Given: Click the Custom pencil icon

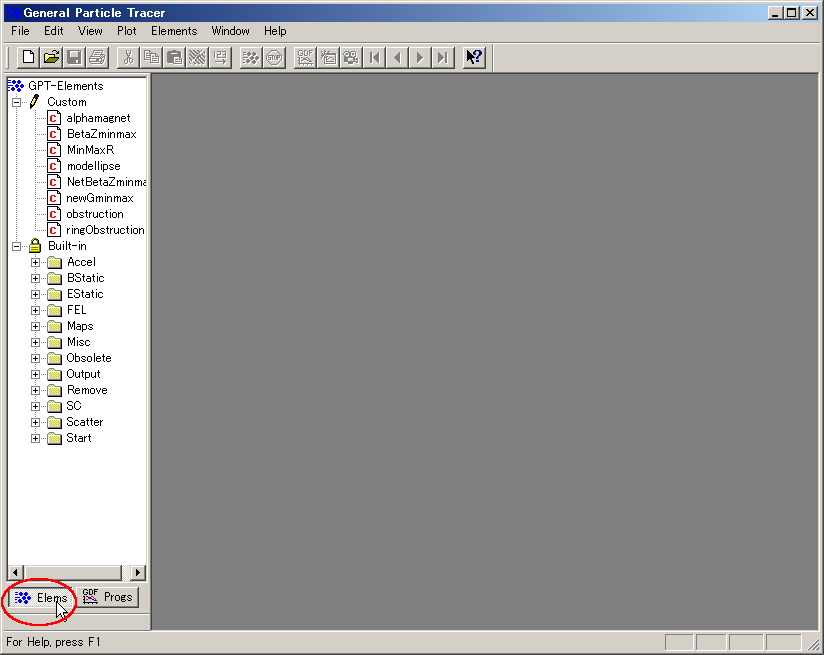Looking at the screenshot, I should [35, 101].
